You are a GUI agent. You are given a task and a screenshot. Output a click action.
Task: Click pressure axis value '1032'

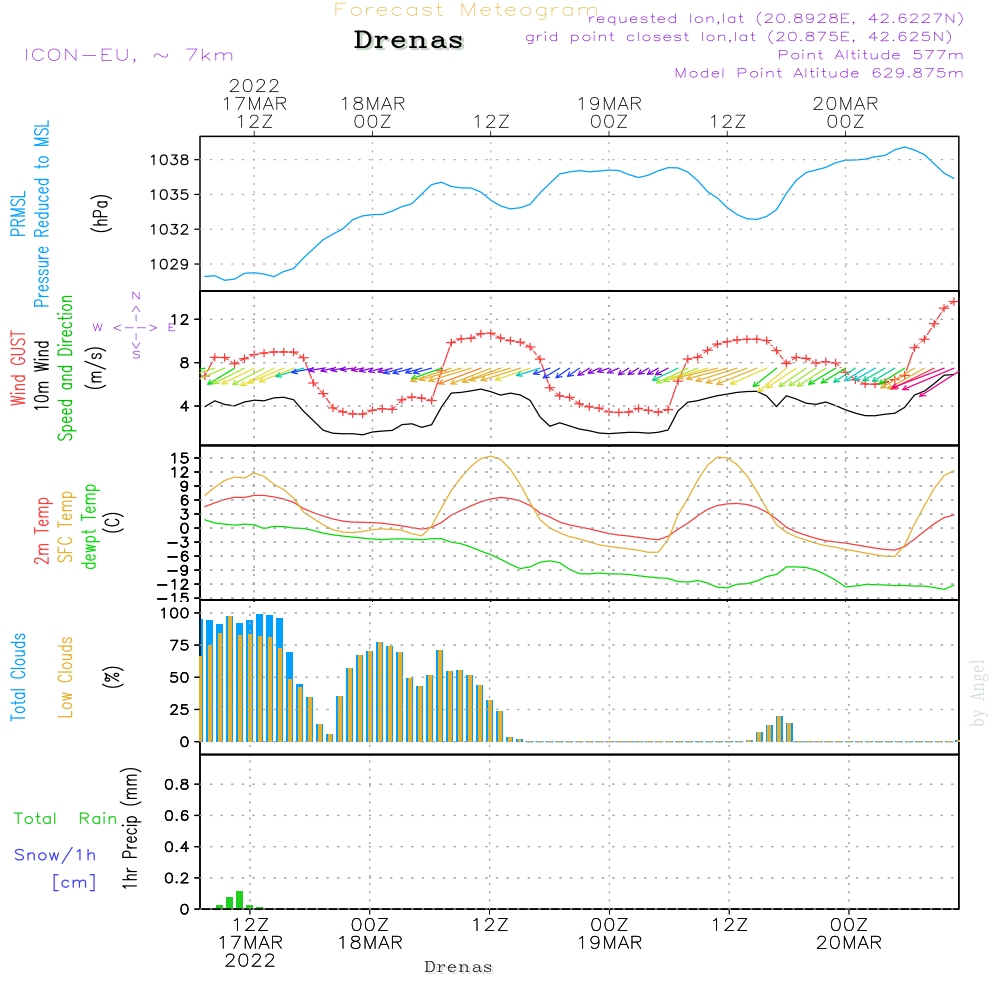[170, 229]
